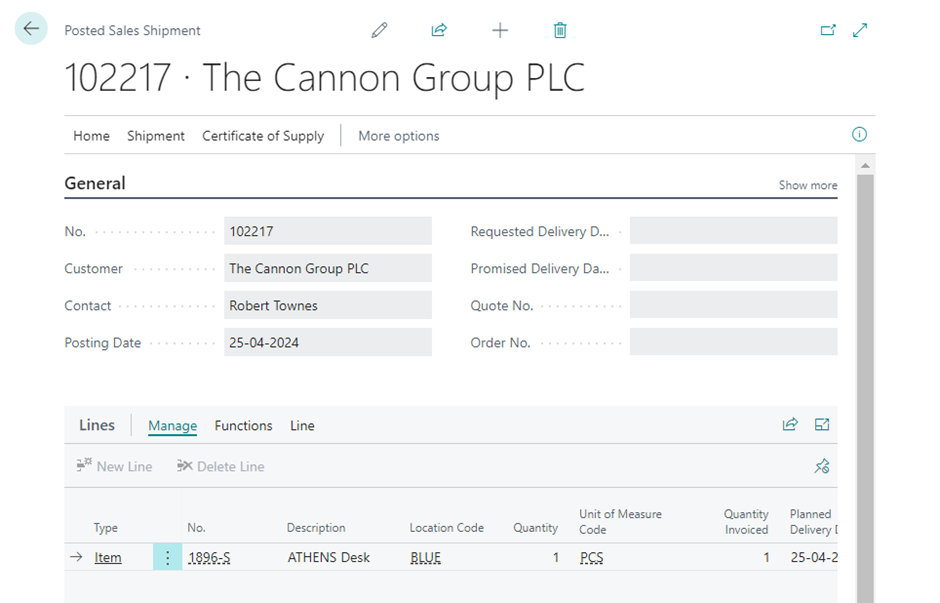This screenshot has width=940, height=603.
Task: Click the pencil edit icon
Action: (x=379, y=30)
